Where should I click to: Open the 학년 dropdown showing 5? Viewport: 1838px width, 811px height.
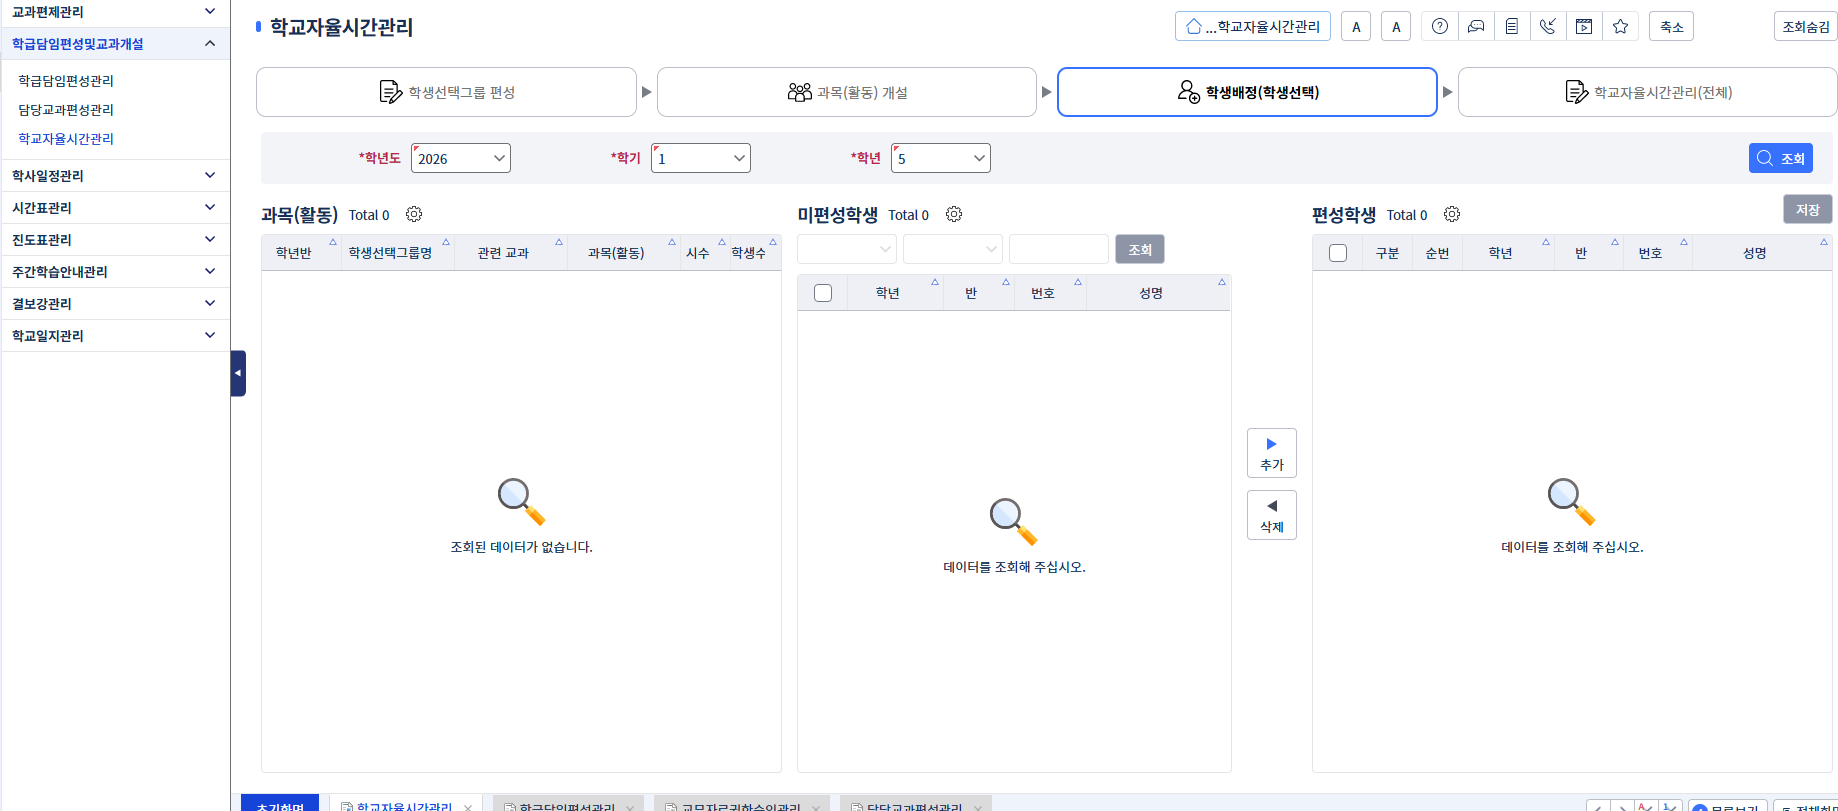pyautogui.click(x=941, y=158)
